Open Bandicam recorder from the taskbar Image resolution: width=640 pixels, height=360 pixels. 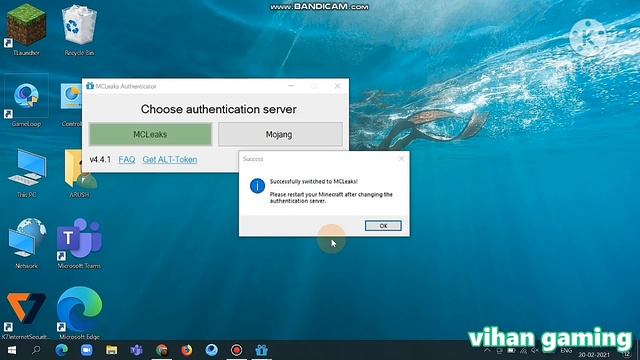(236, 350)
